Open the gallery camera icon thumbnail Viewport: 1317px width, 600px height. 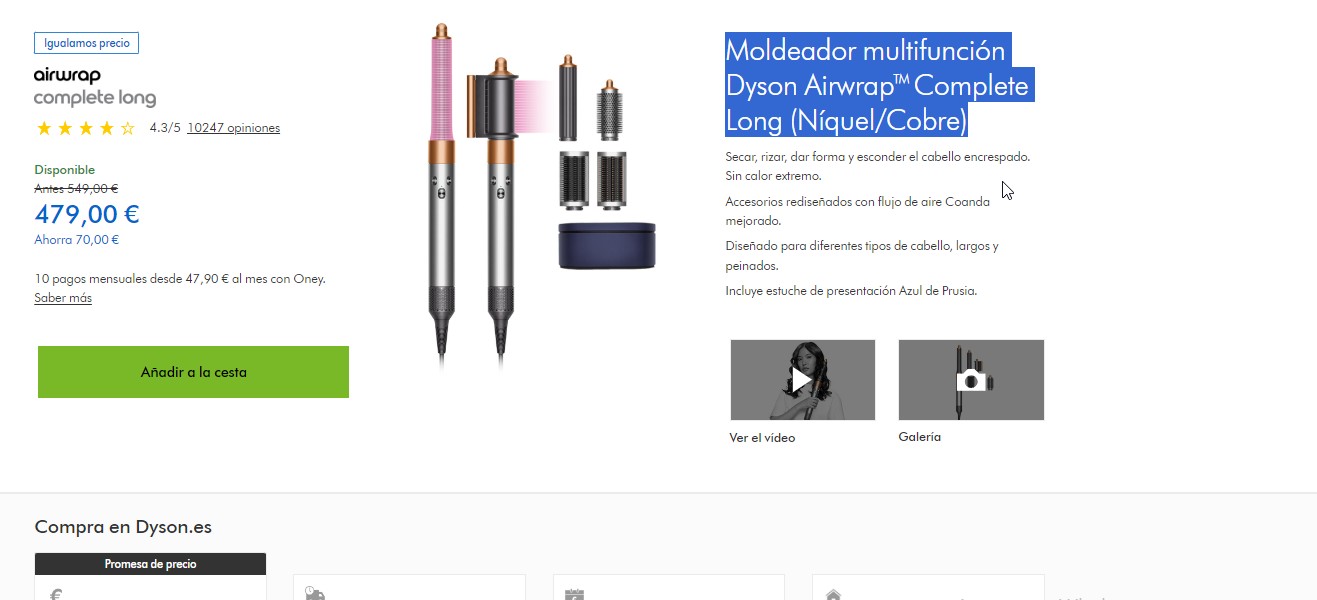point(971,380)
